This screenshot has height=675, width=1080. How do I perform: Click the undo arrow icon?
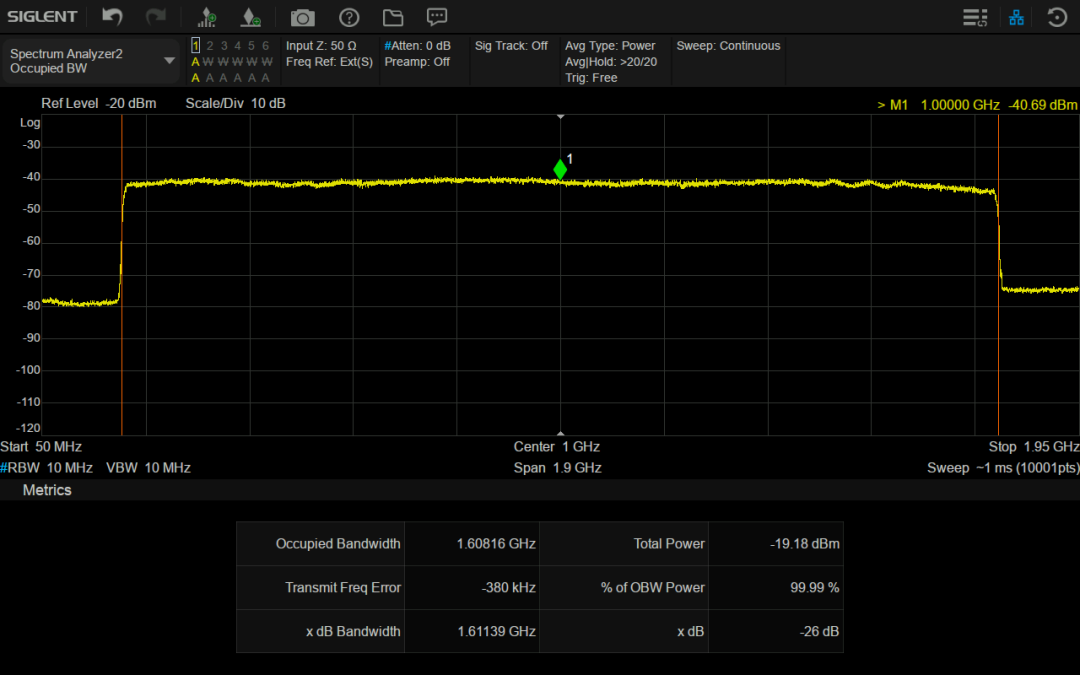[112, 17]
